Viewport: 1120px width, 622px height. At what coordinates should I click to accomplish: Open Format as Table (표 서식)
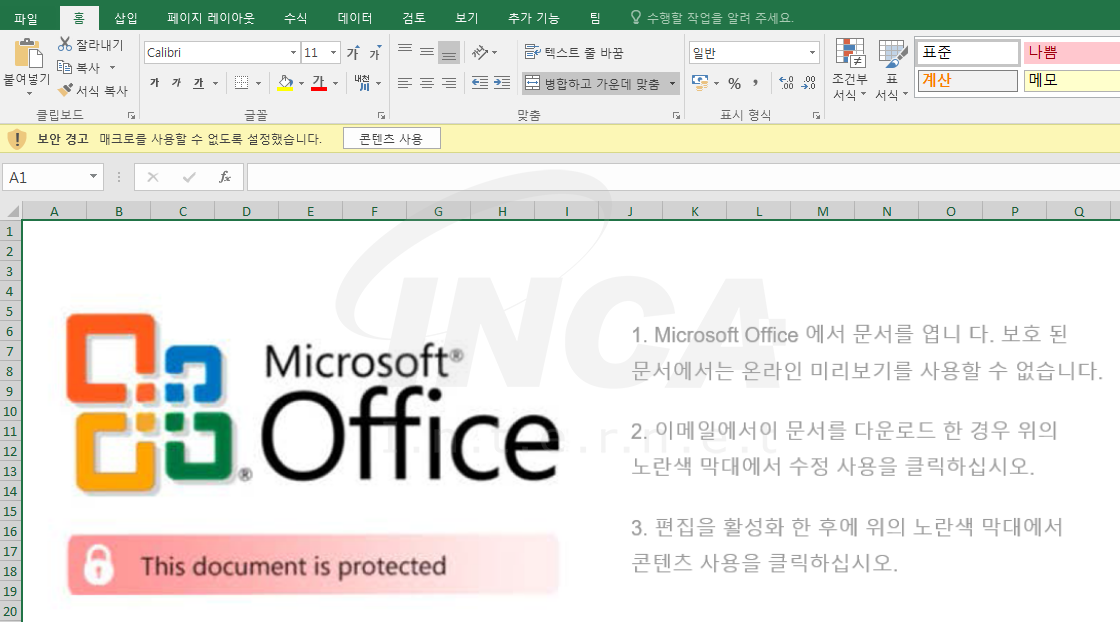pyautogui.click(x=891, y=70)
